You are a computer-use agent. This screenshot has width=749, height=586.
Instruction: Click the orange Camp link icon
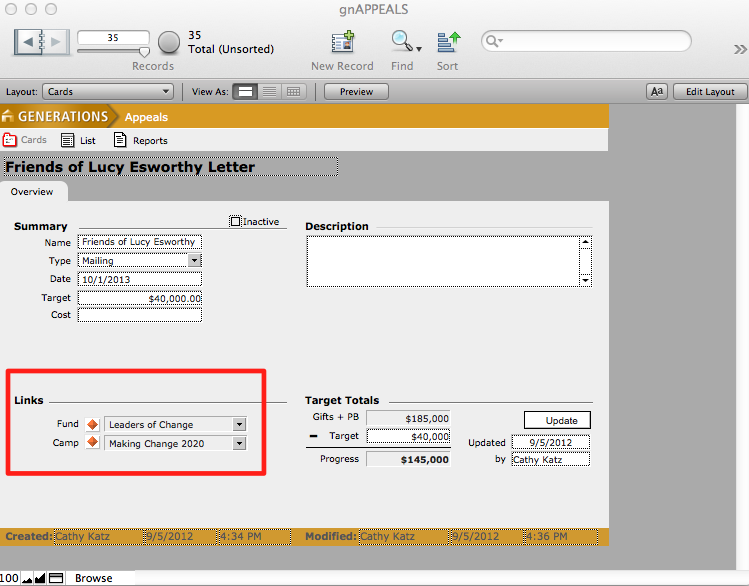93,443
